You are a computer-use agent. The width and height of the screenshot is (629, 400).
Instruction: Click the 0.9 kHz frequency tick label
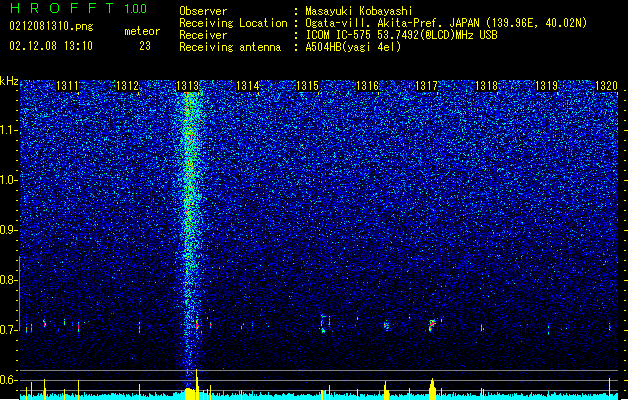click(9, 230)
